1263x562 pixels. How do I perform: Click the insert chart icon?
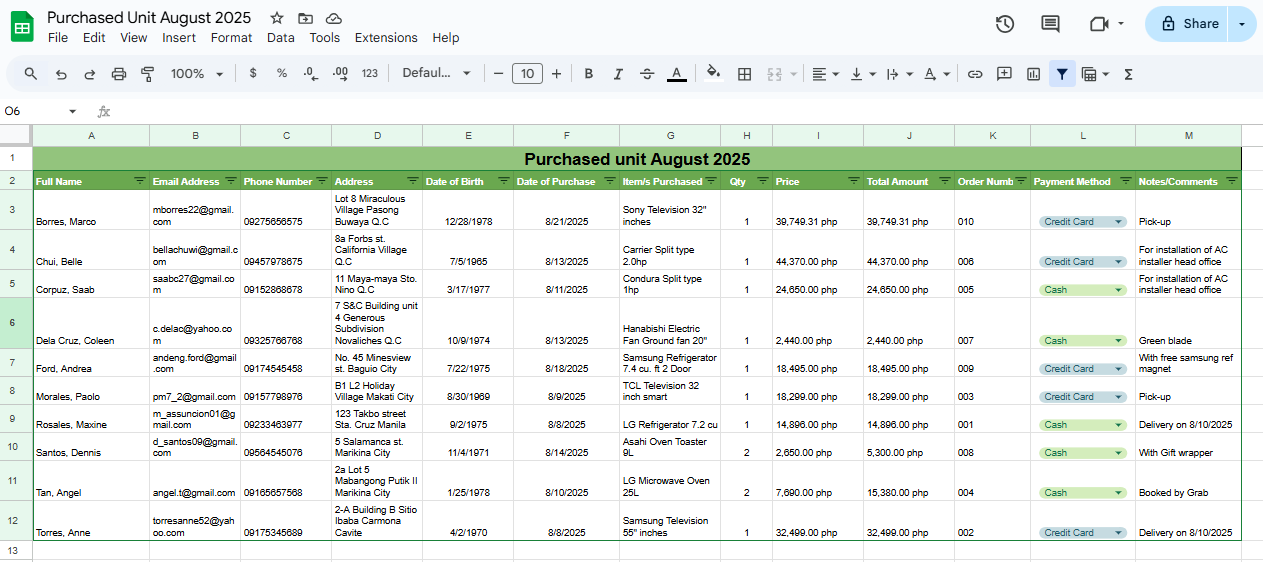tap(1033, 74)
